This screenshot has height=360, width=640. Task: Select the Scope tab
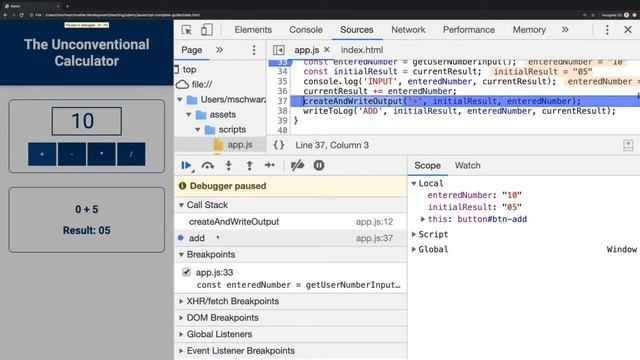pyautogui.click(x=427, y=165)
